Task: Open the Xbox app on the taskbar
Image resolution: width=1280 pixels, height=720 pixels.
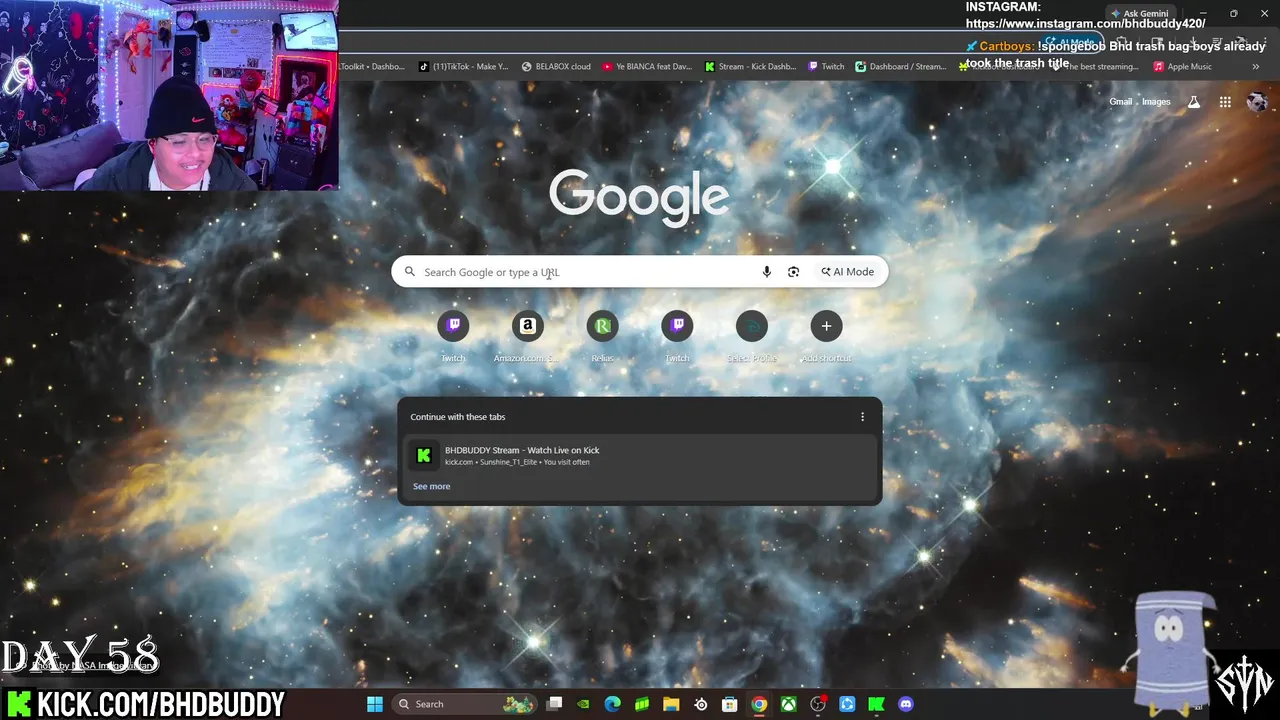Action: pos(789,704)
